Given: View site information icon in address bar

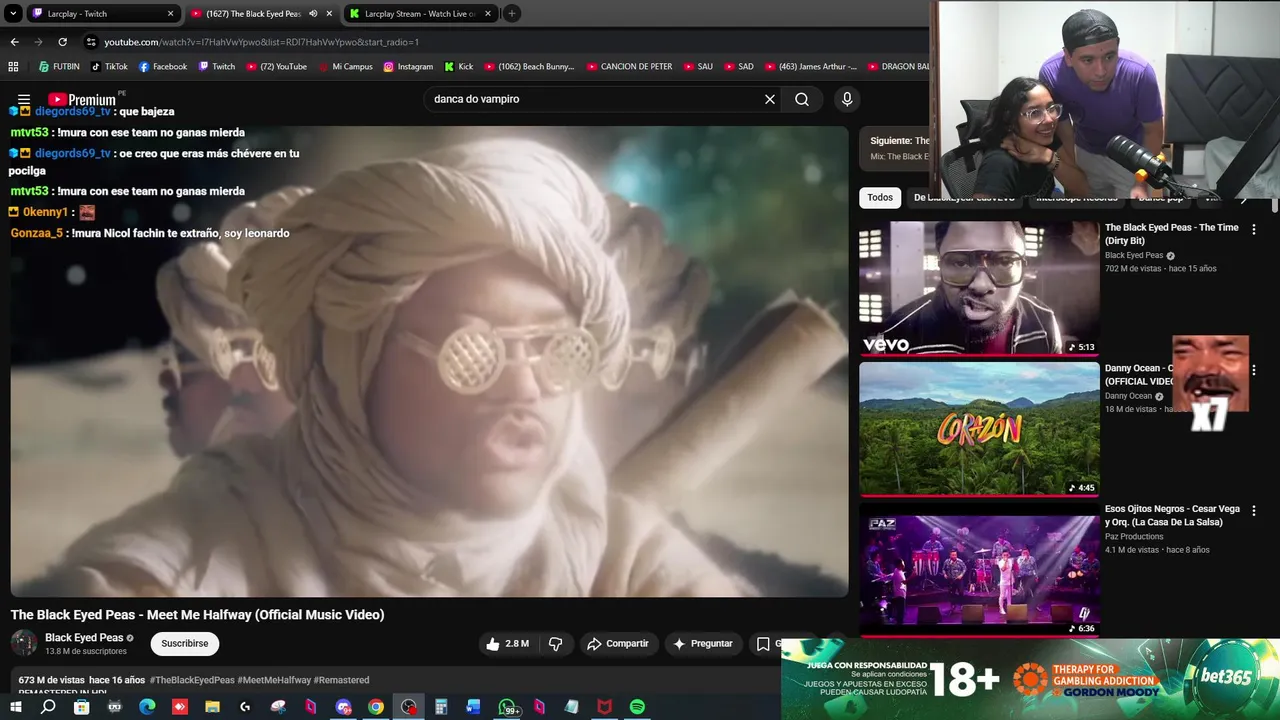Looking at the screenshot, I should pyautogui.click(x=91, y=42).
